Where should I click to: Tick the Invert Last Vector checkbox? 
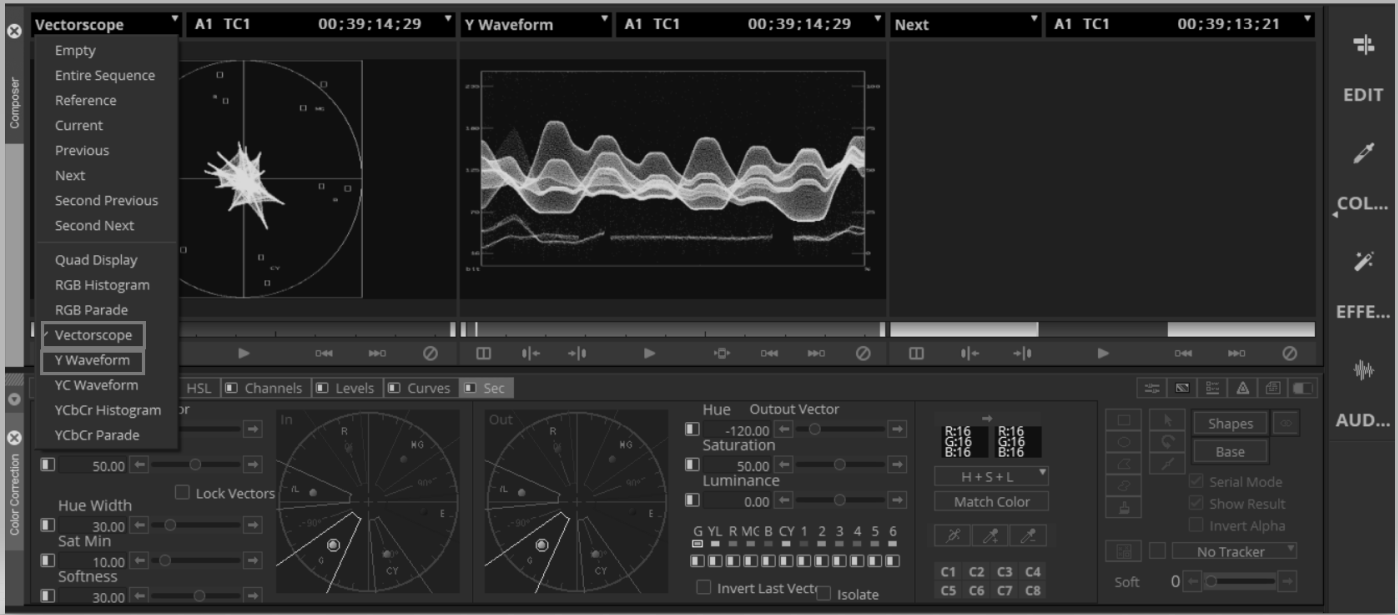point(704,587)
